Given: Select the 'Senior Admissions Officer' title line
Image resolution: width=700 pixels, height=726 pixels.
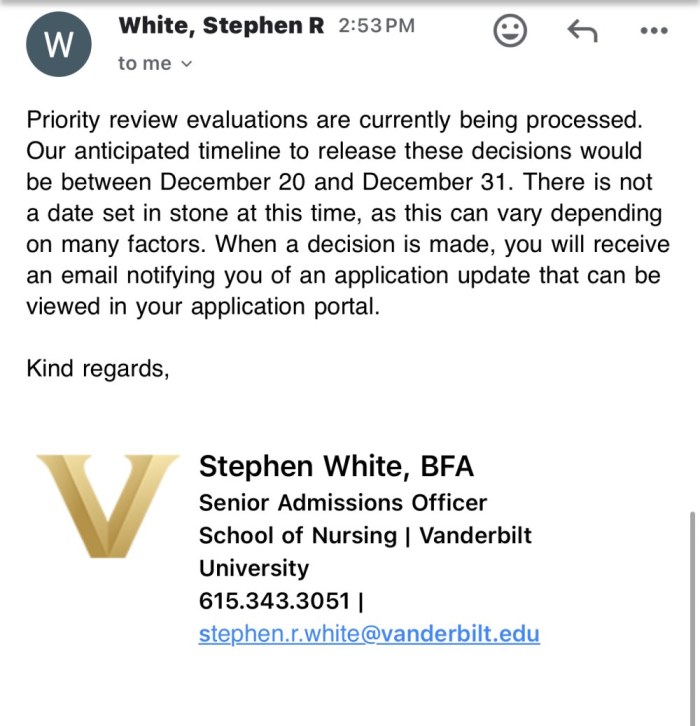Looking at the screenshot, I should tap(343, 502).
